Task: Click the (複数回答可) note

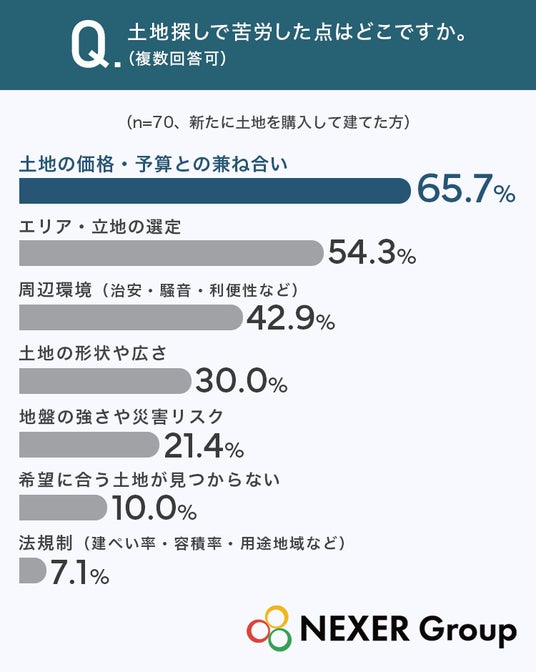Action: 178,59
